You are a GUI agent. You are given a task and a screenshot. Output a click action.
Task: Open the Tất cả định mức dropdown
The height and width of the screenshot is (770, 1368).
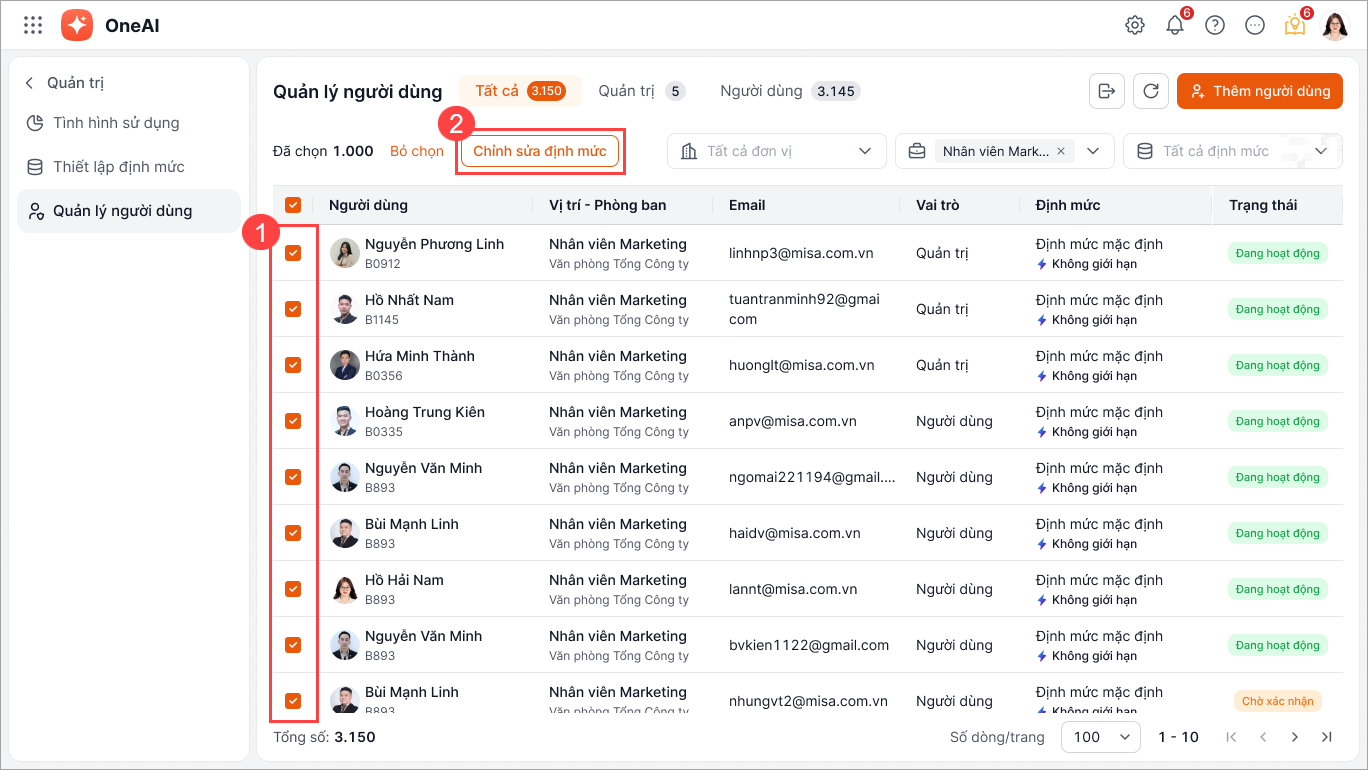[x=1232, y=151]
